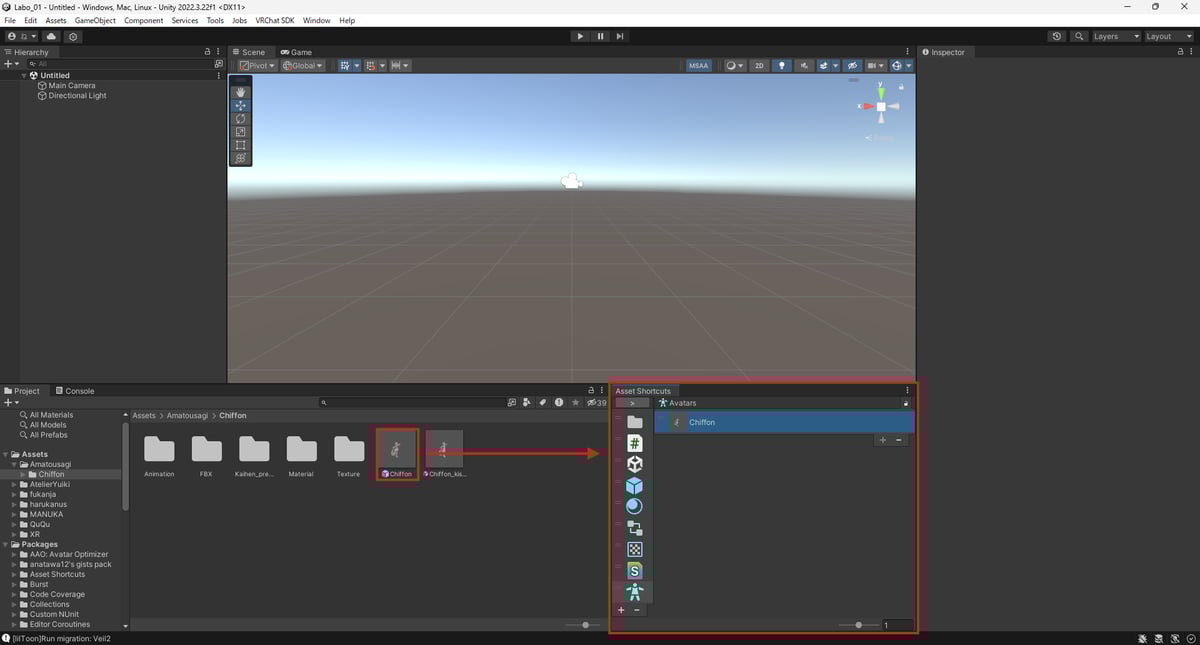Adjust the Asset Shortcuts size slider

[x=858, y=625]
